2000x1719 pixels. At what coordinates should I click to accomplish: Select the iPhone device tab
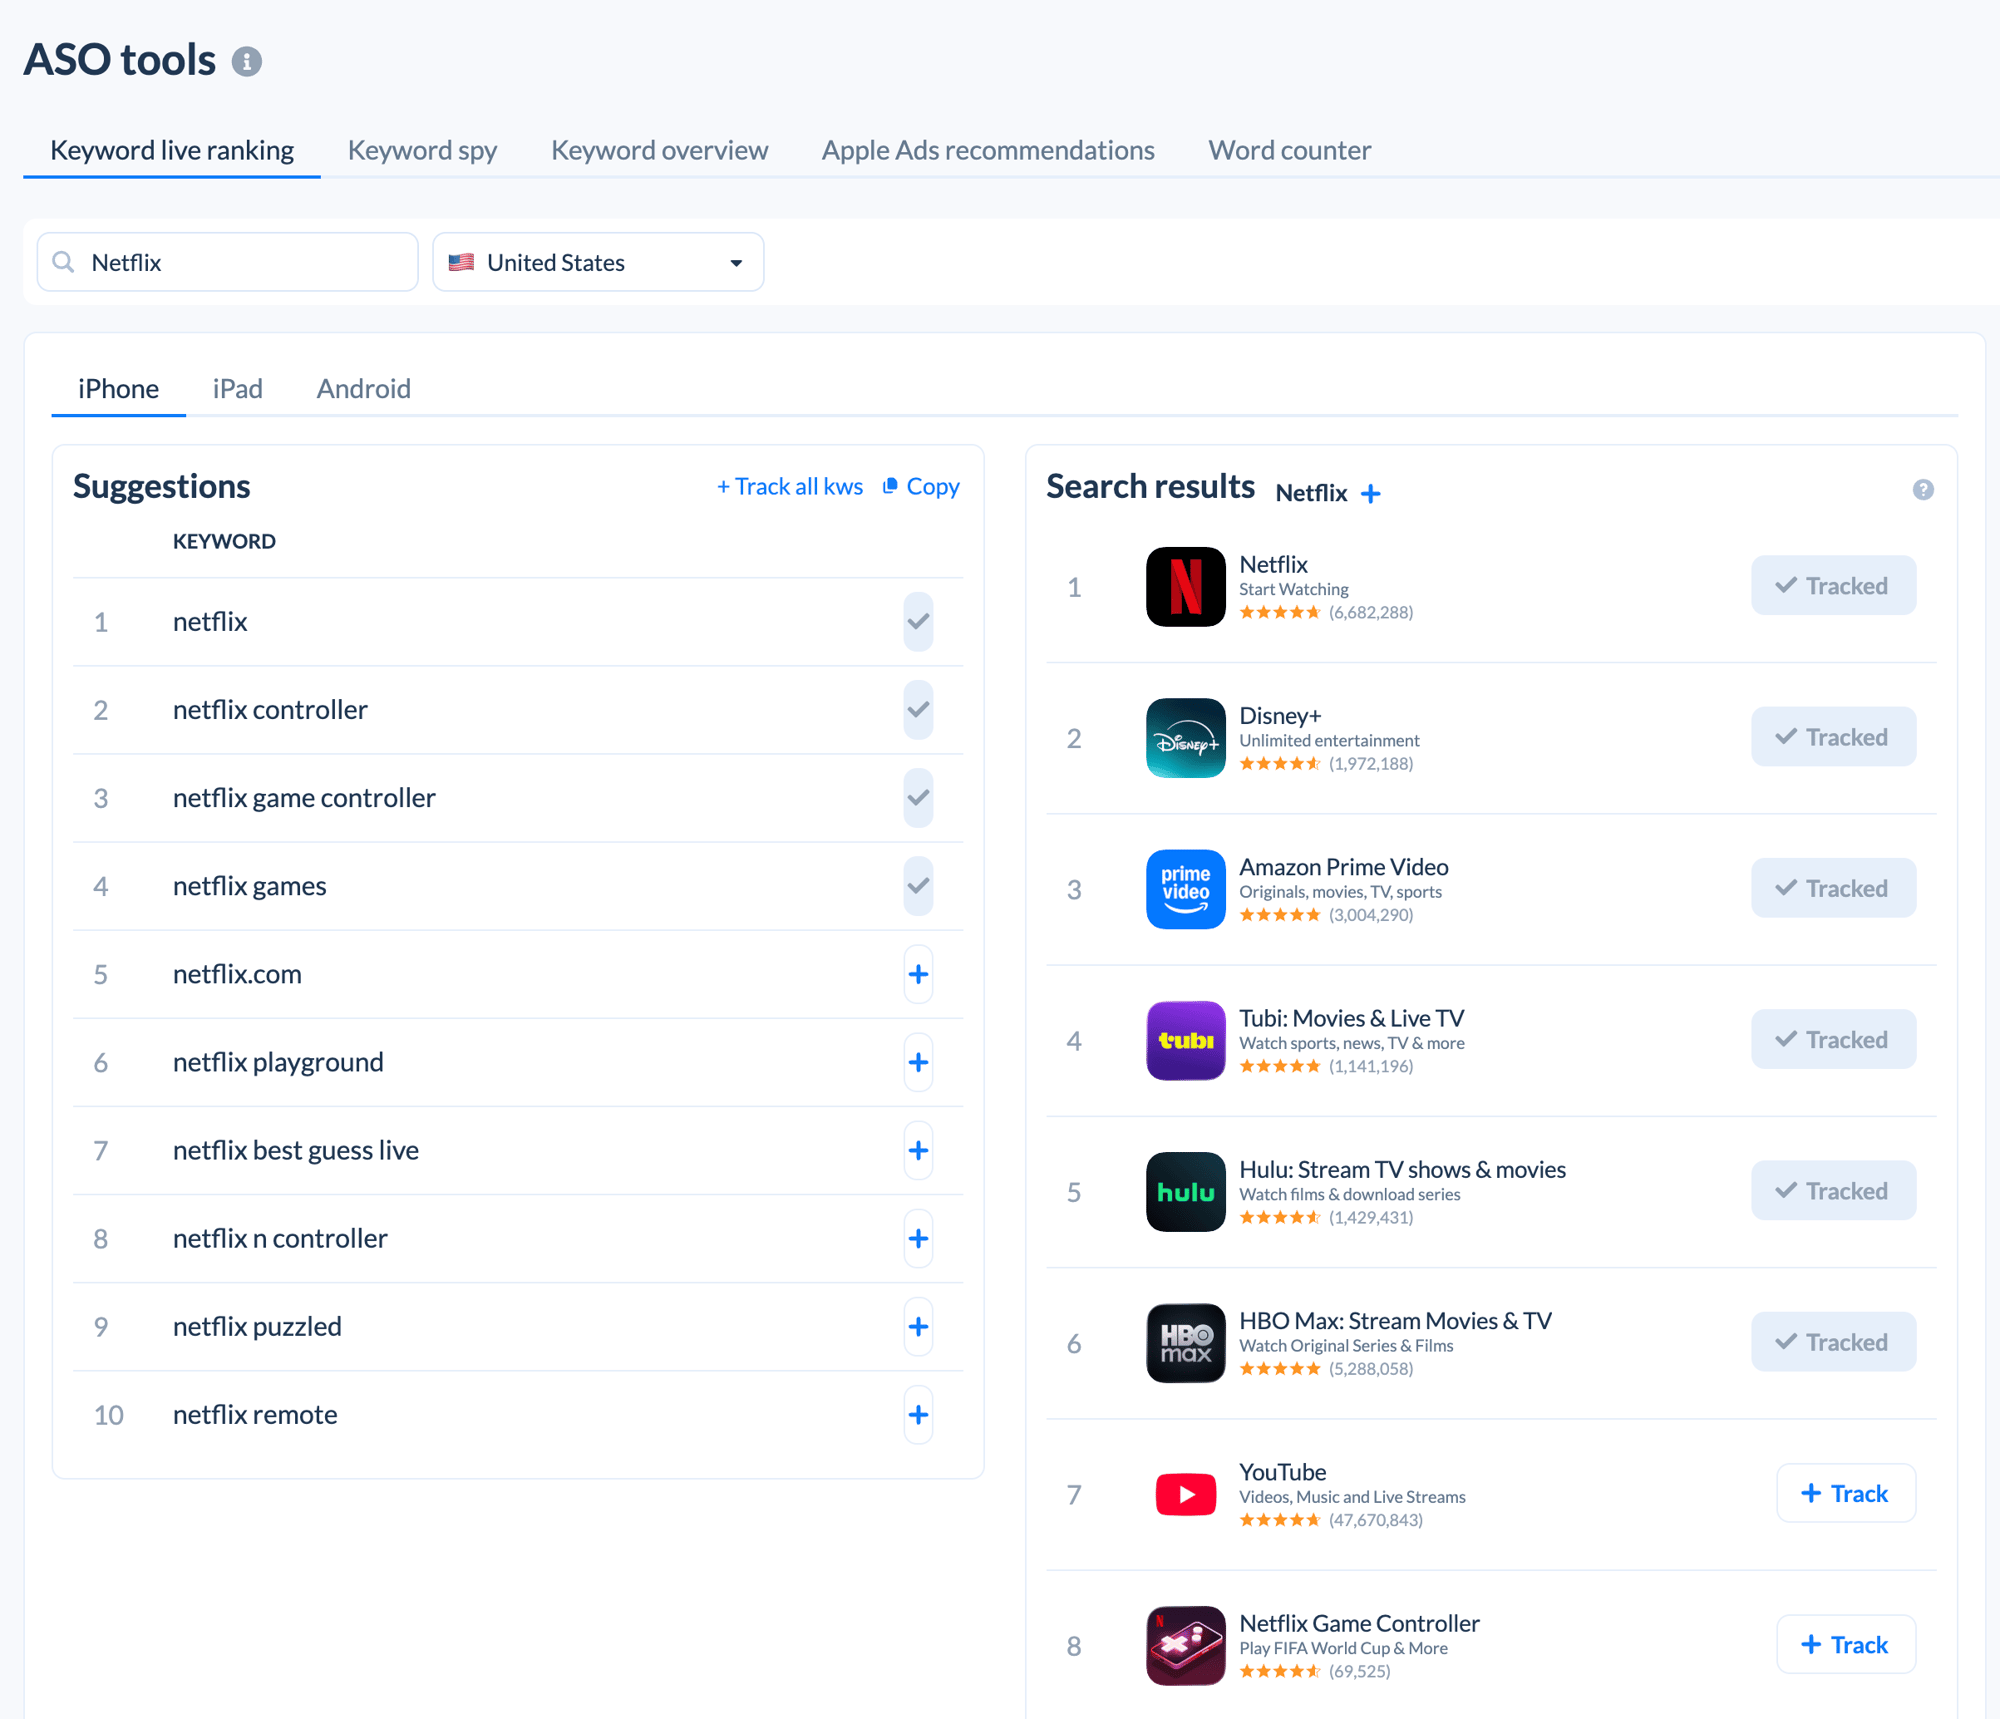[x=118, y=388]
